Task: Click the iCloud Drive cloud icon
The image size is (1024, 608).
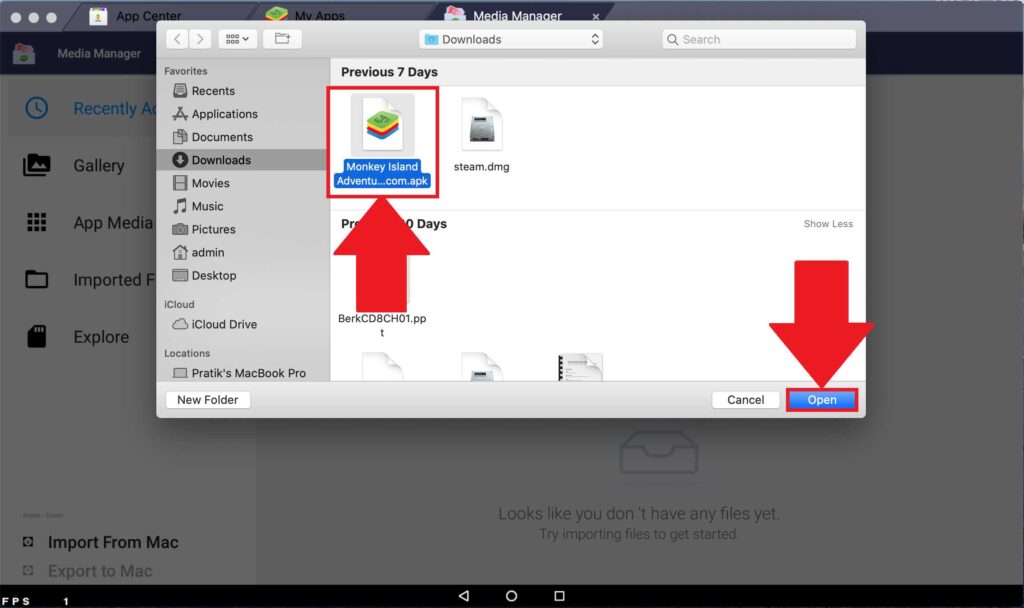Action: click(x=180, y=324)
